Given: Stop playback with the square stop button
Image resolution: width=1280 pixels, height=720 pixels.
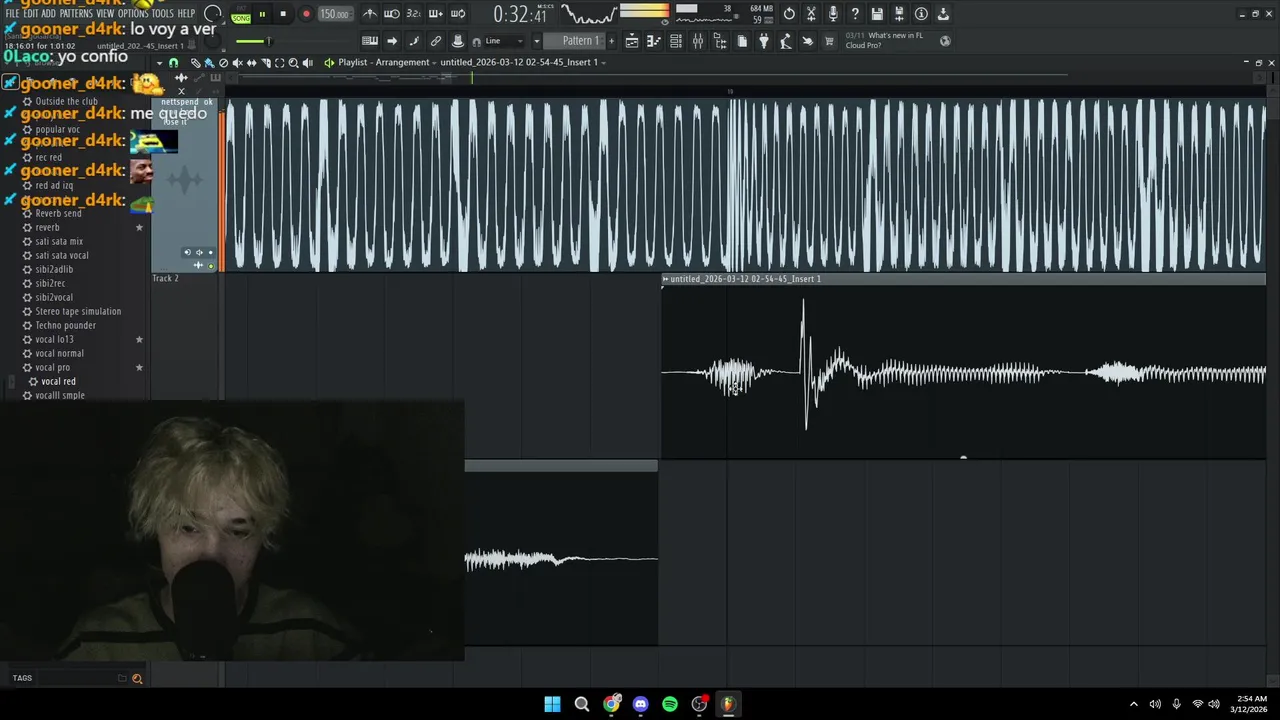Looking at the screenshot, I should coord(283,14).
